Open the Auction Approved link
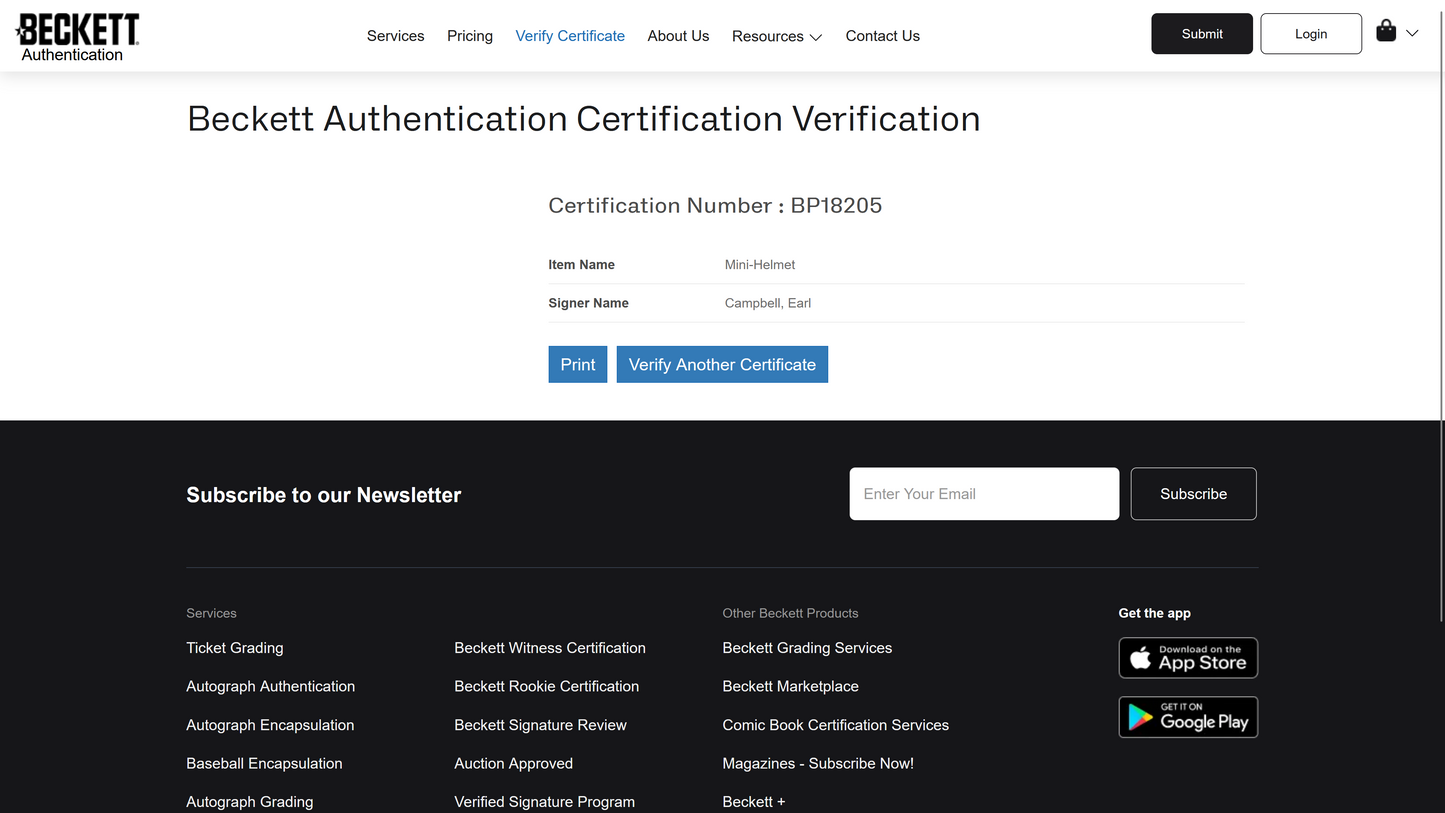This screenshot has width=1445, height=813. point(514,763)
